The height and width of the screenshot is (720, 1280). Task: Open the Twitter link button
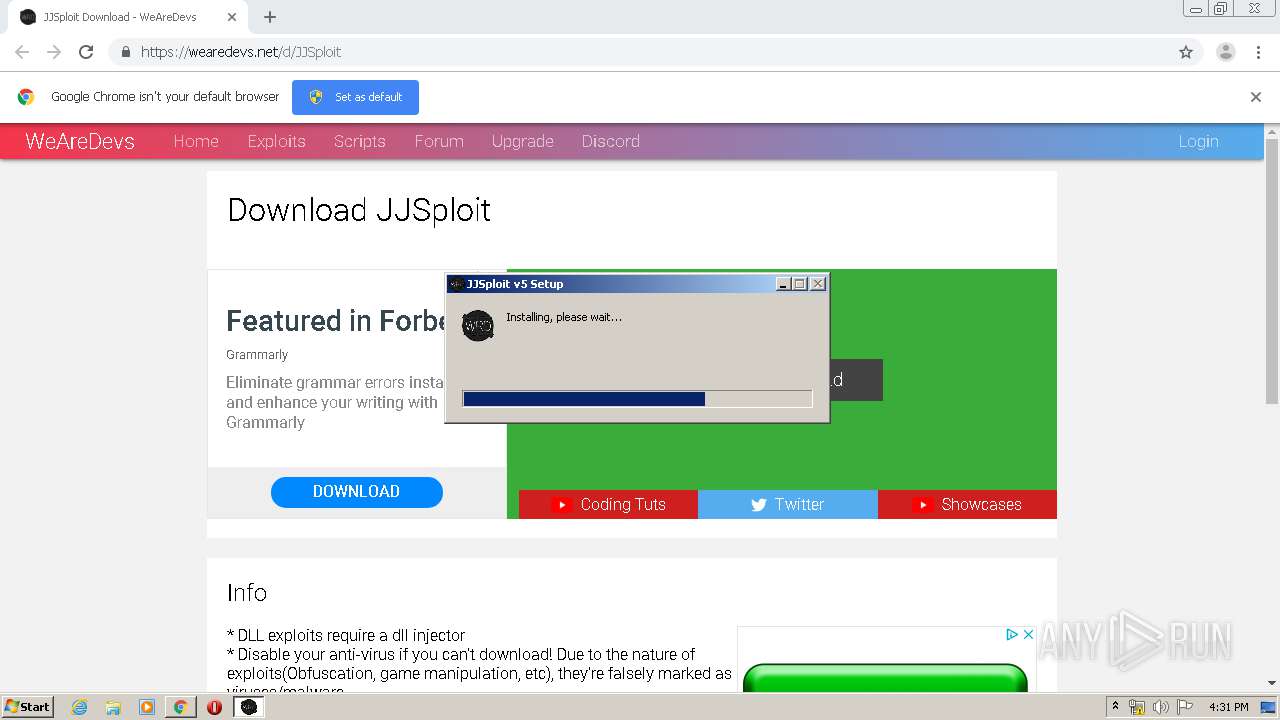click(x=788, y=504)
